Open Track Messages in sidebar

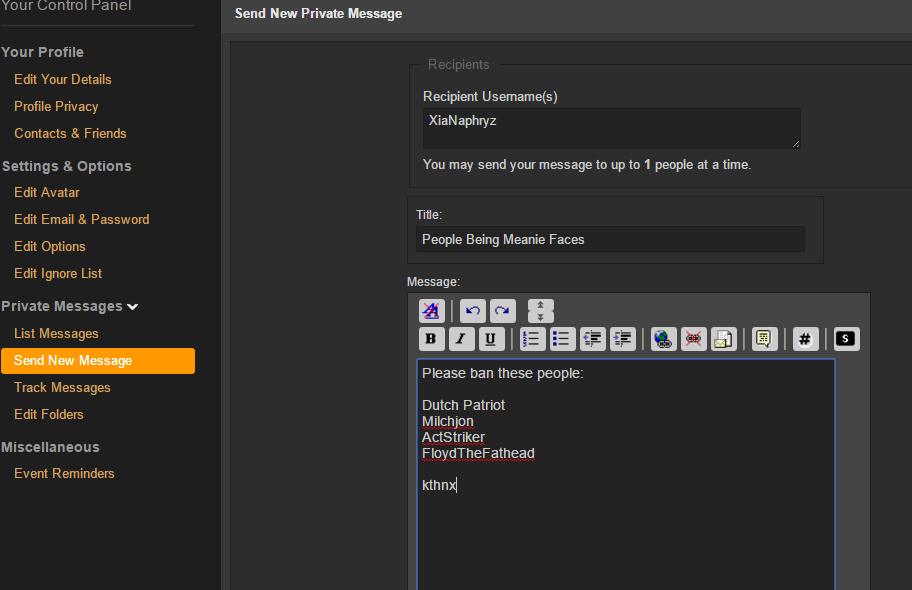tap(62, 387)
